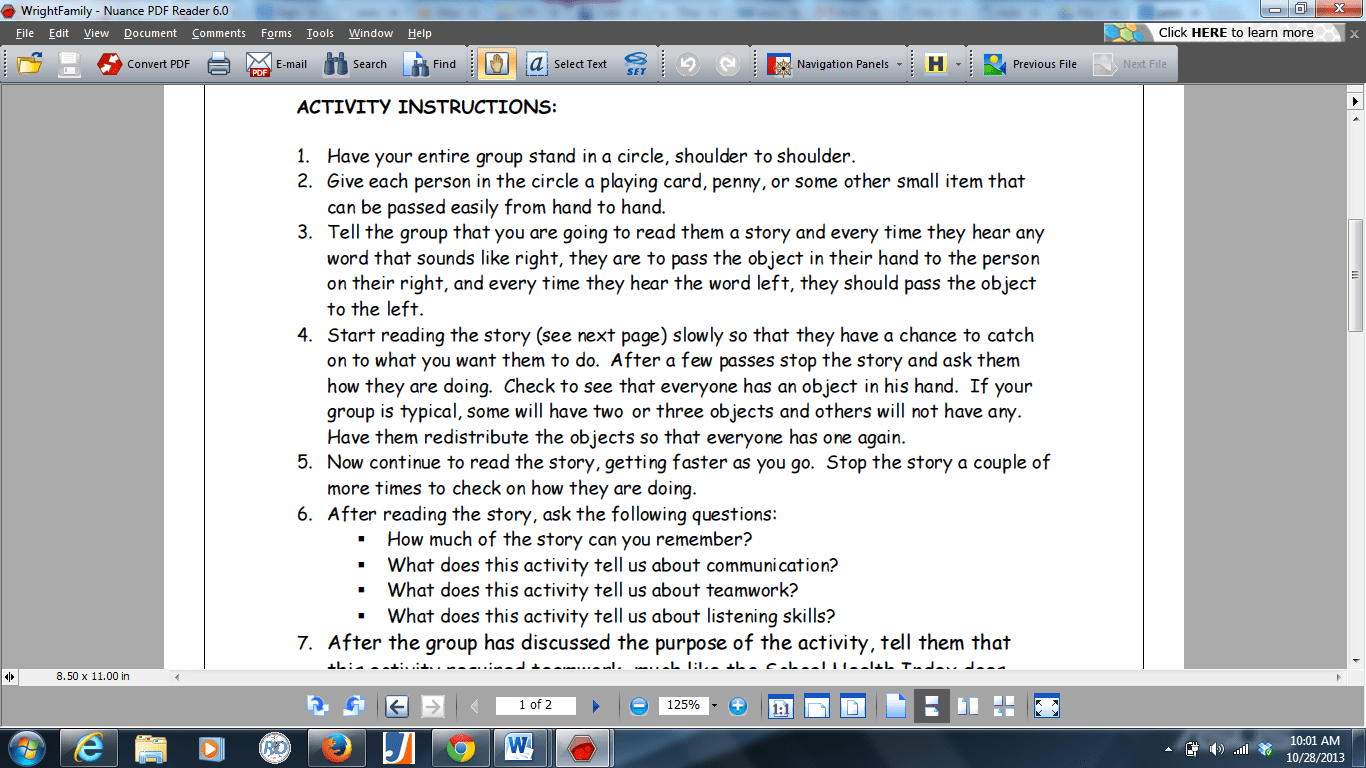This screenshot has height=768, width=1366.
Task: Open the Tools menu
Action: (320, 33)
